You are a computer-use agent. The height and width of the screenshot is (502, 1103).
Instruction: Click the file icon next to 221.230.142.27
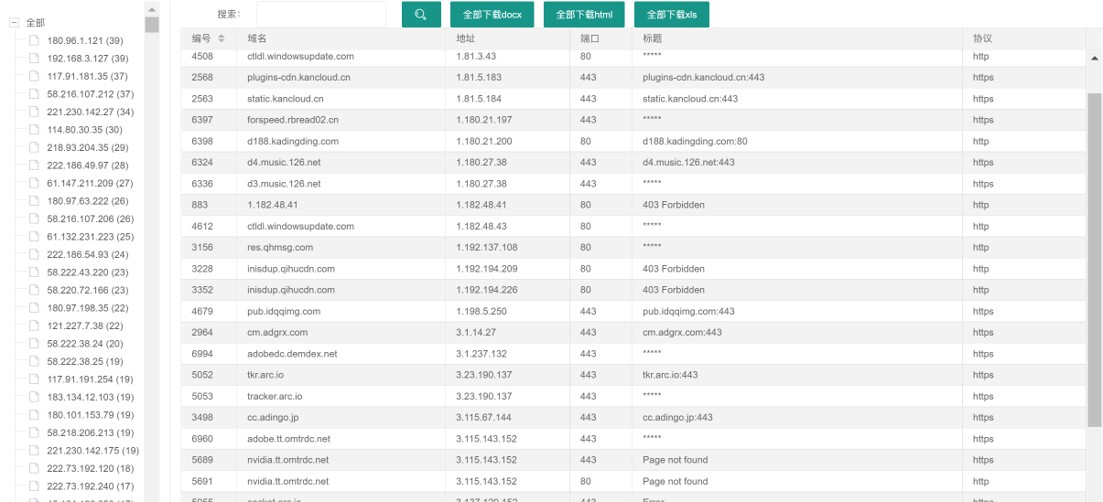[34, 112]
